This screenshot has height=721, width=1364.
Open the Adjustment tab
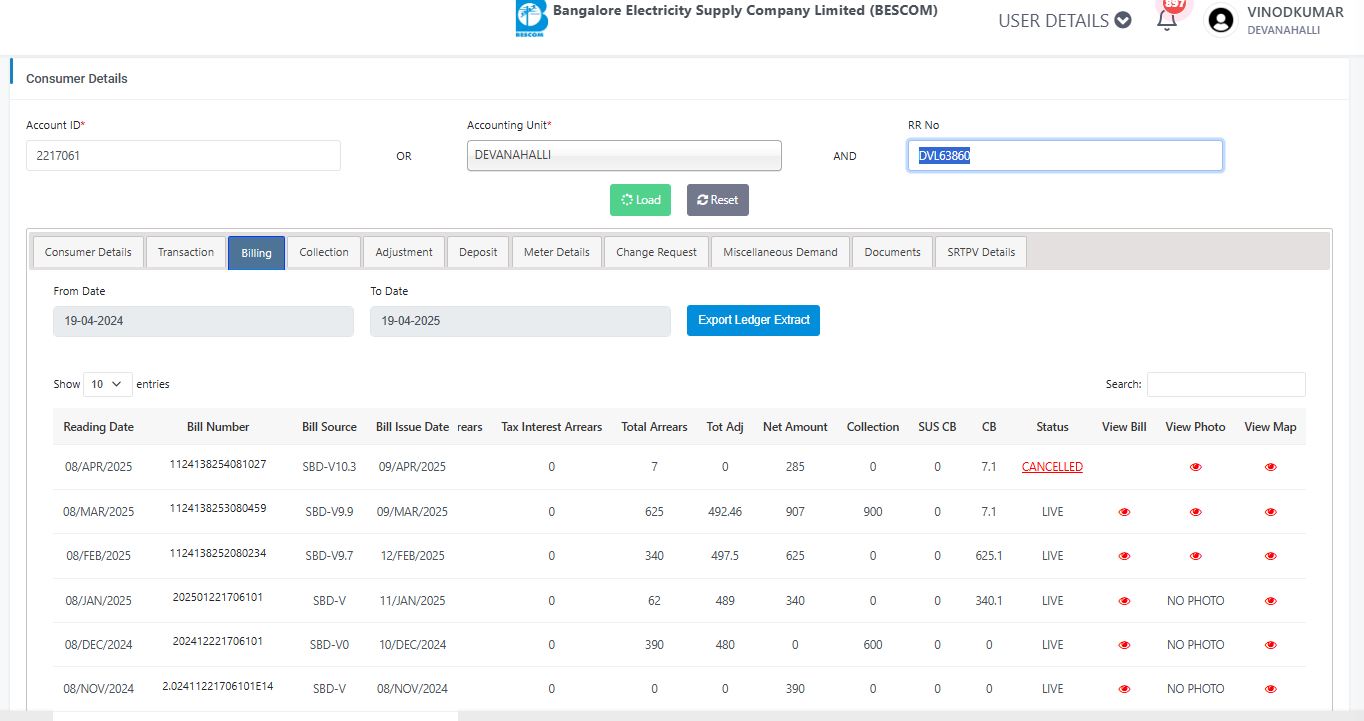pyautogui.click(x=404, y=252)
